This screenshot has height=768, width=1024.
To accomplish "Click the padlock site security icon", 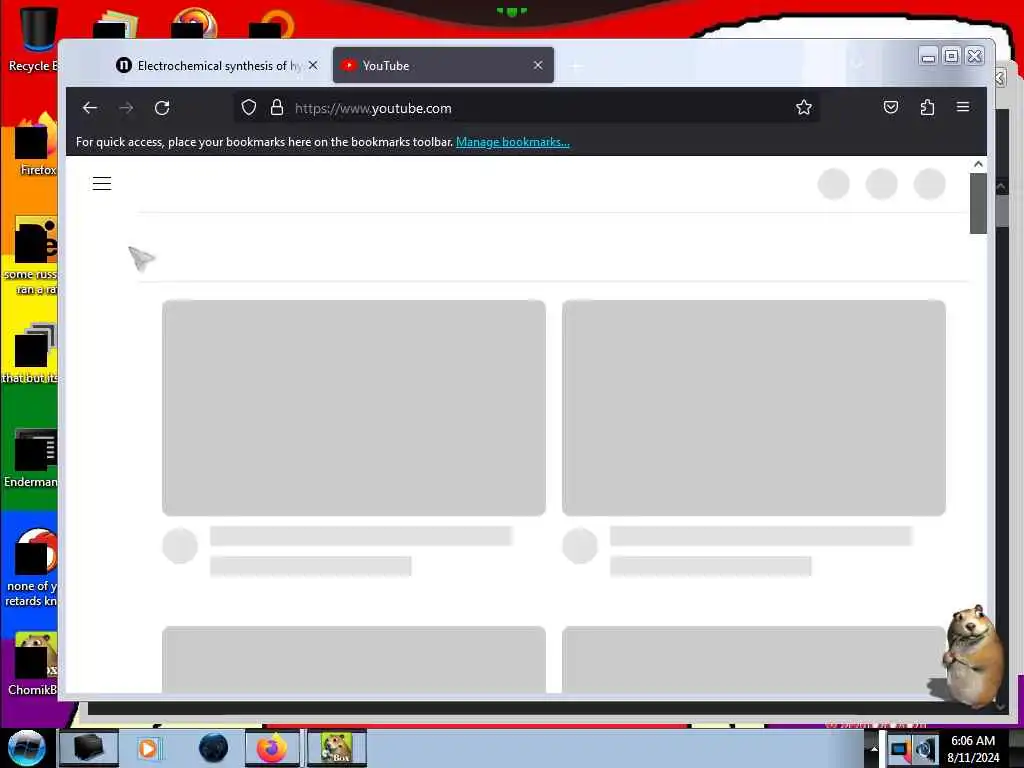I will point(277,108).
